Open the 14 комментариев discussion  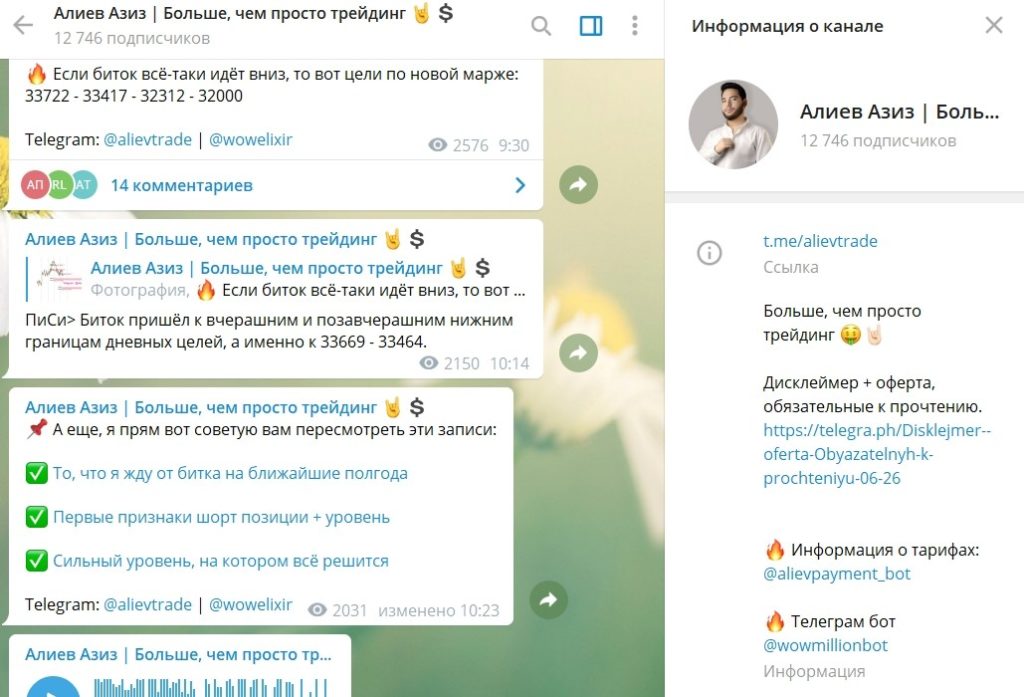coord(182,186)
